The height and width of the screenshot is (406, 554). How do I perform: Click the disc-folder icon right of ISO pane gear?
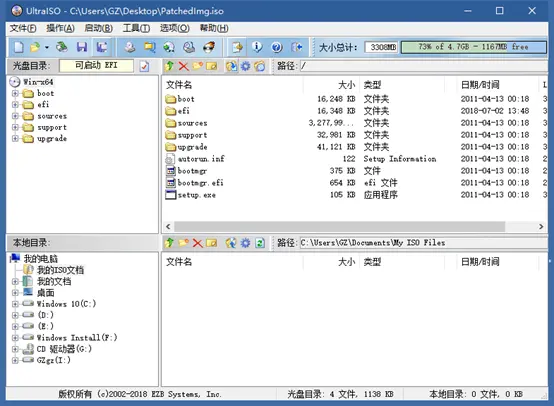(260, 66)
